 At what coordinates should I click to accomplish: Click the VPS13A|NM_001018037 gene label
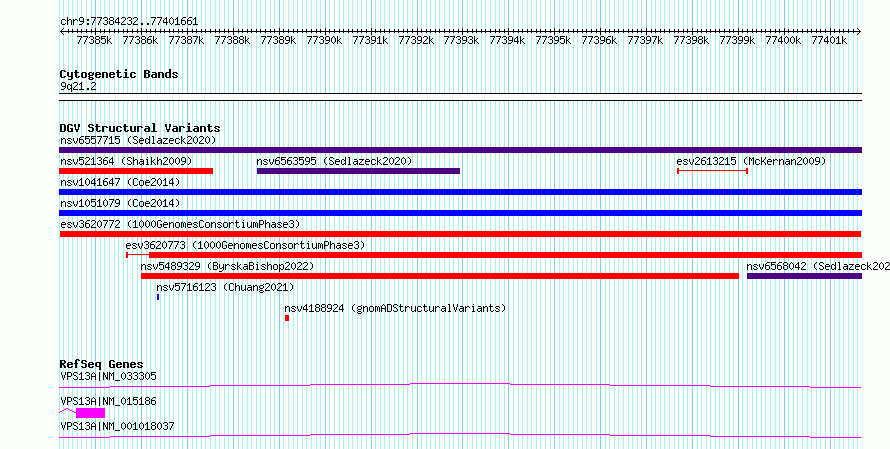(117, 426)
